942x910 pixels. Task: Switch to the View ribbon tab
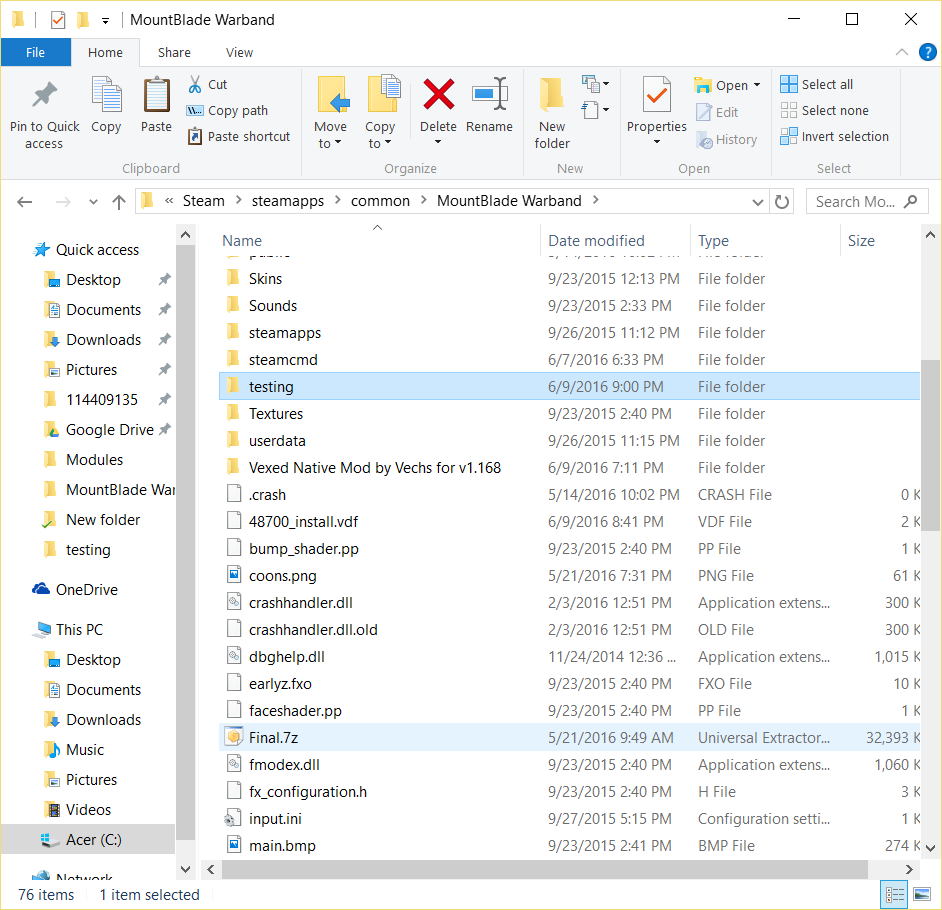click(x=239, y=52)
